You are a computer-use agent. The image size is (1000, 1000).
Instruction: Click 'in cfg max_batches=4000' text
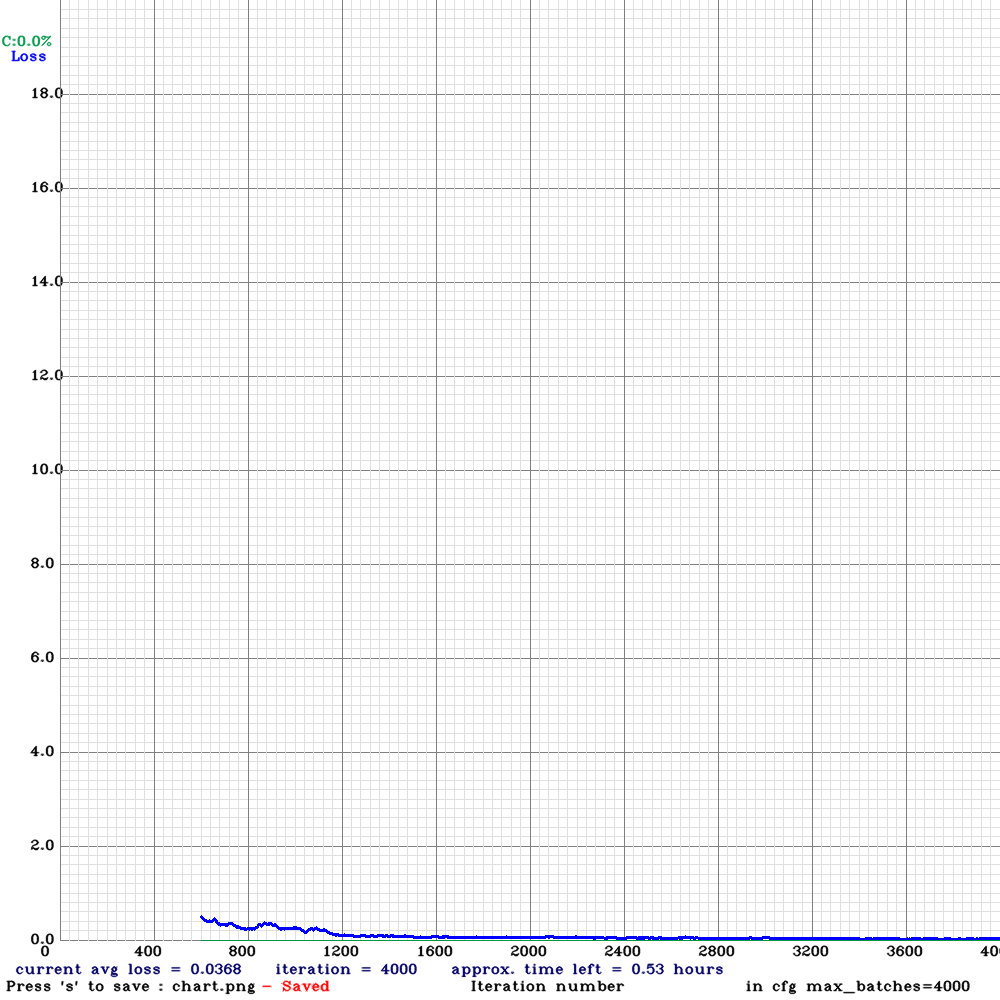(x=858, y=987)
